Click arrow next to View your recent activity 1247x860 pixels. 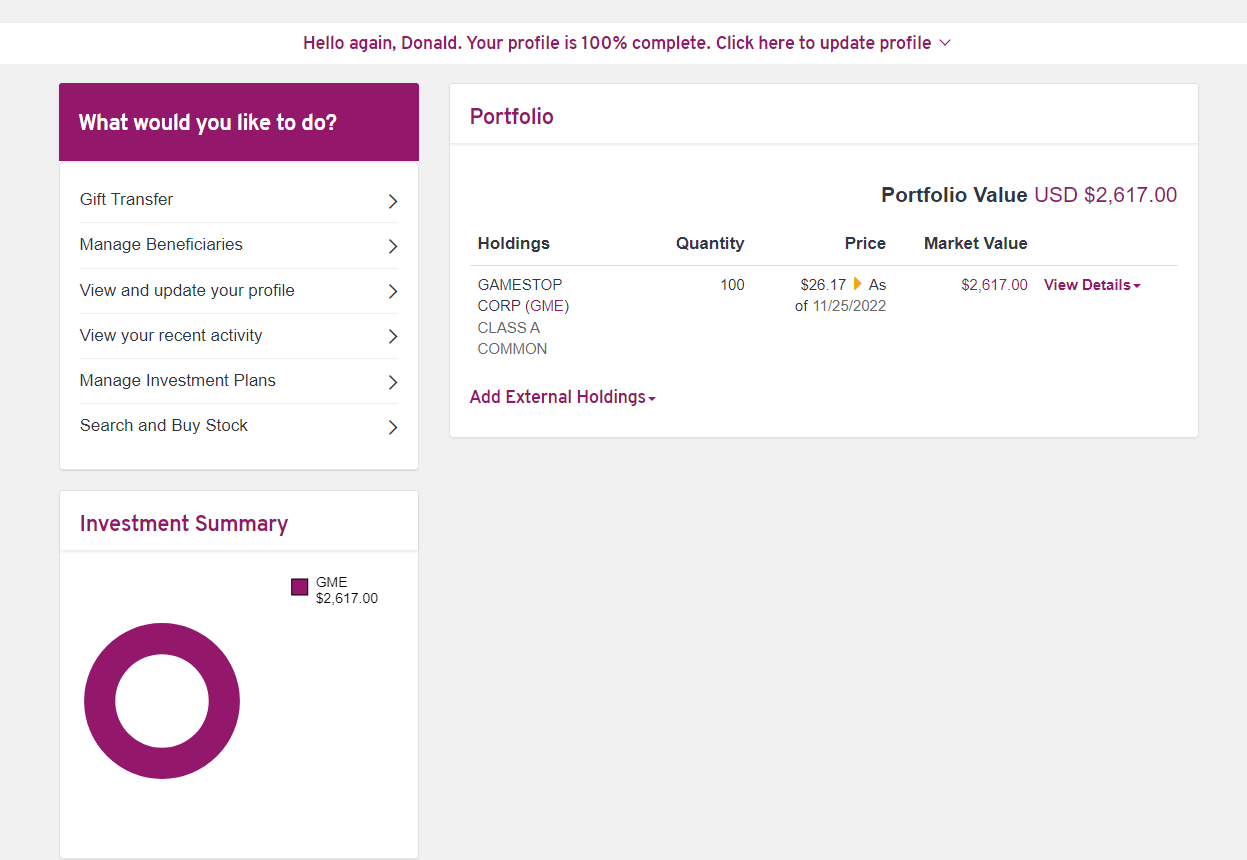tap(393, 336)
